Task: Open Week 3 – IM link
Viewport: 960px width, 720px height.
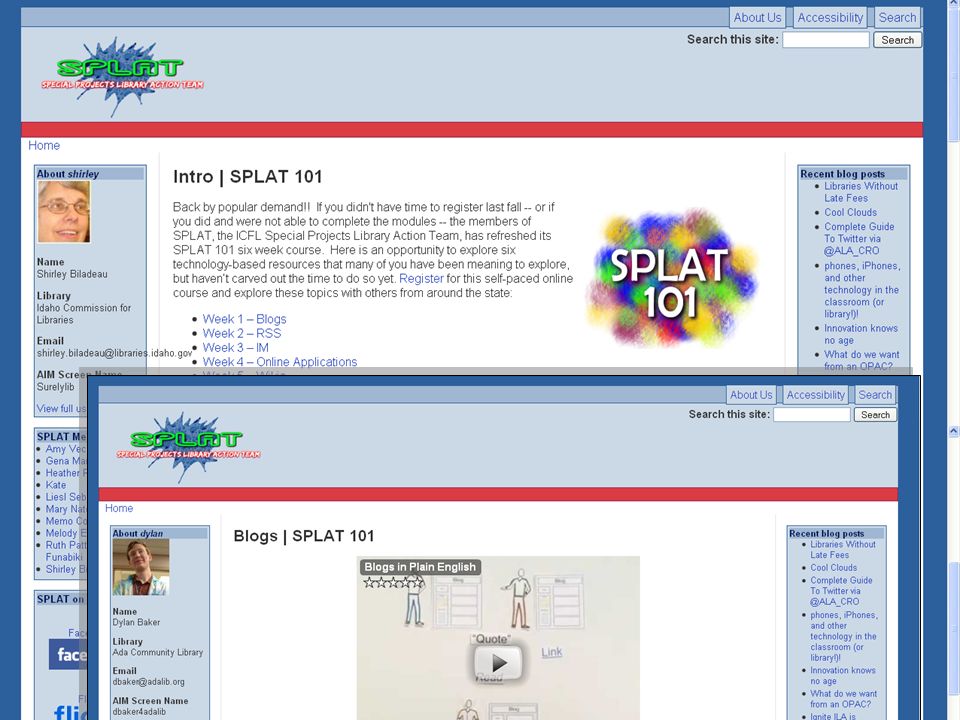Action: coord(236,348)
